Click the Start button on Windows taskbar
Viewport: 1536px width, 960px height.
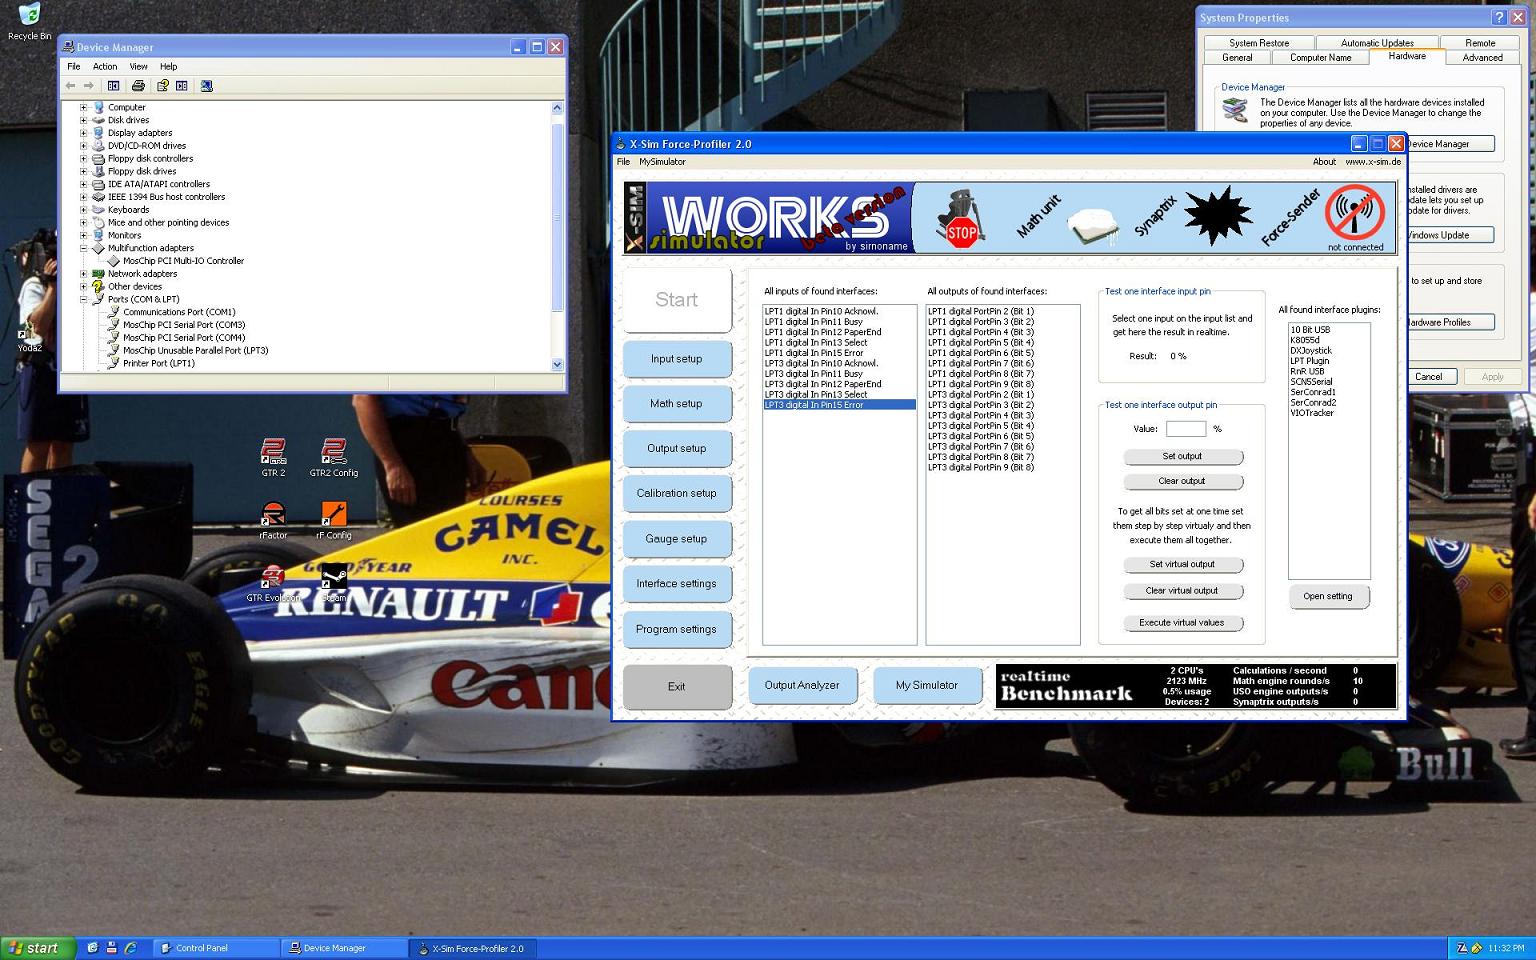coord(36,948)
